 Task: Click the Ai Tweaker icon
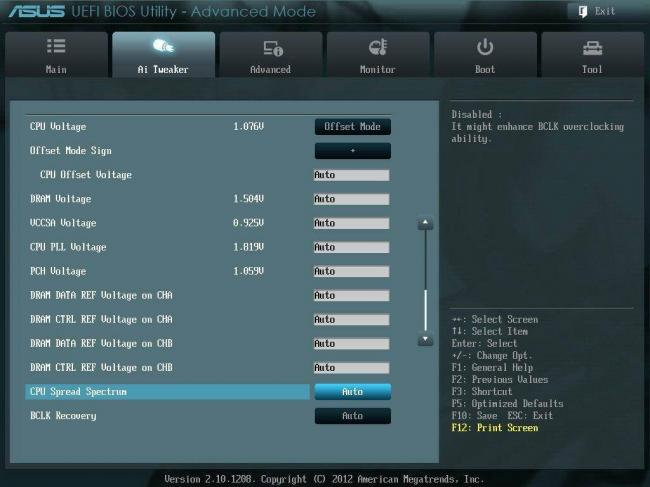coord(163,46)
